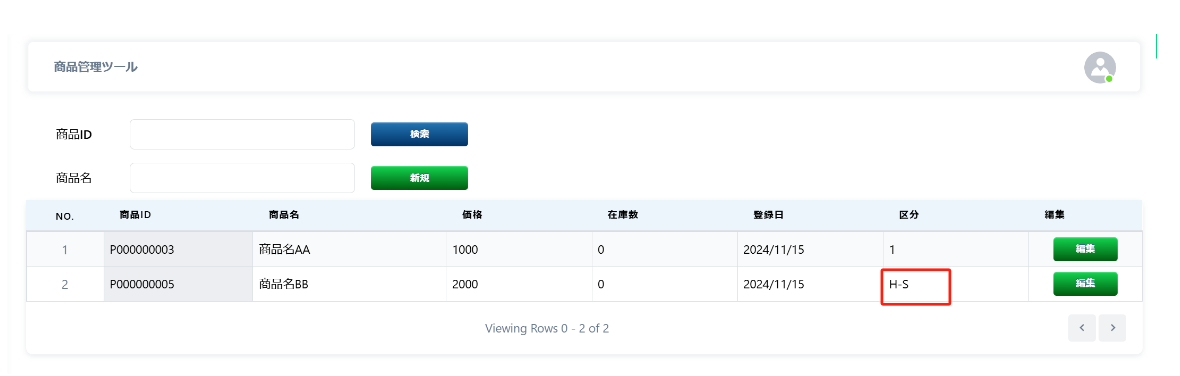The image size is (1180, 376).
Task: Focus the 商品名 input field
Action: pos(242,178)
